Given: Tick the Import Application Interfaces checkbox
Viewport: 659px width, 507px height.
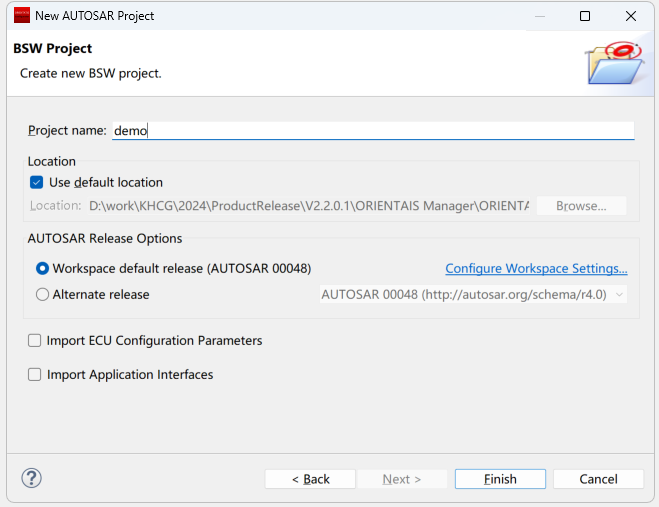Looking at the screenshot, I should tap(36, 375).
